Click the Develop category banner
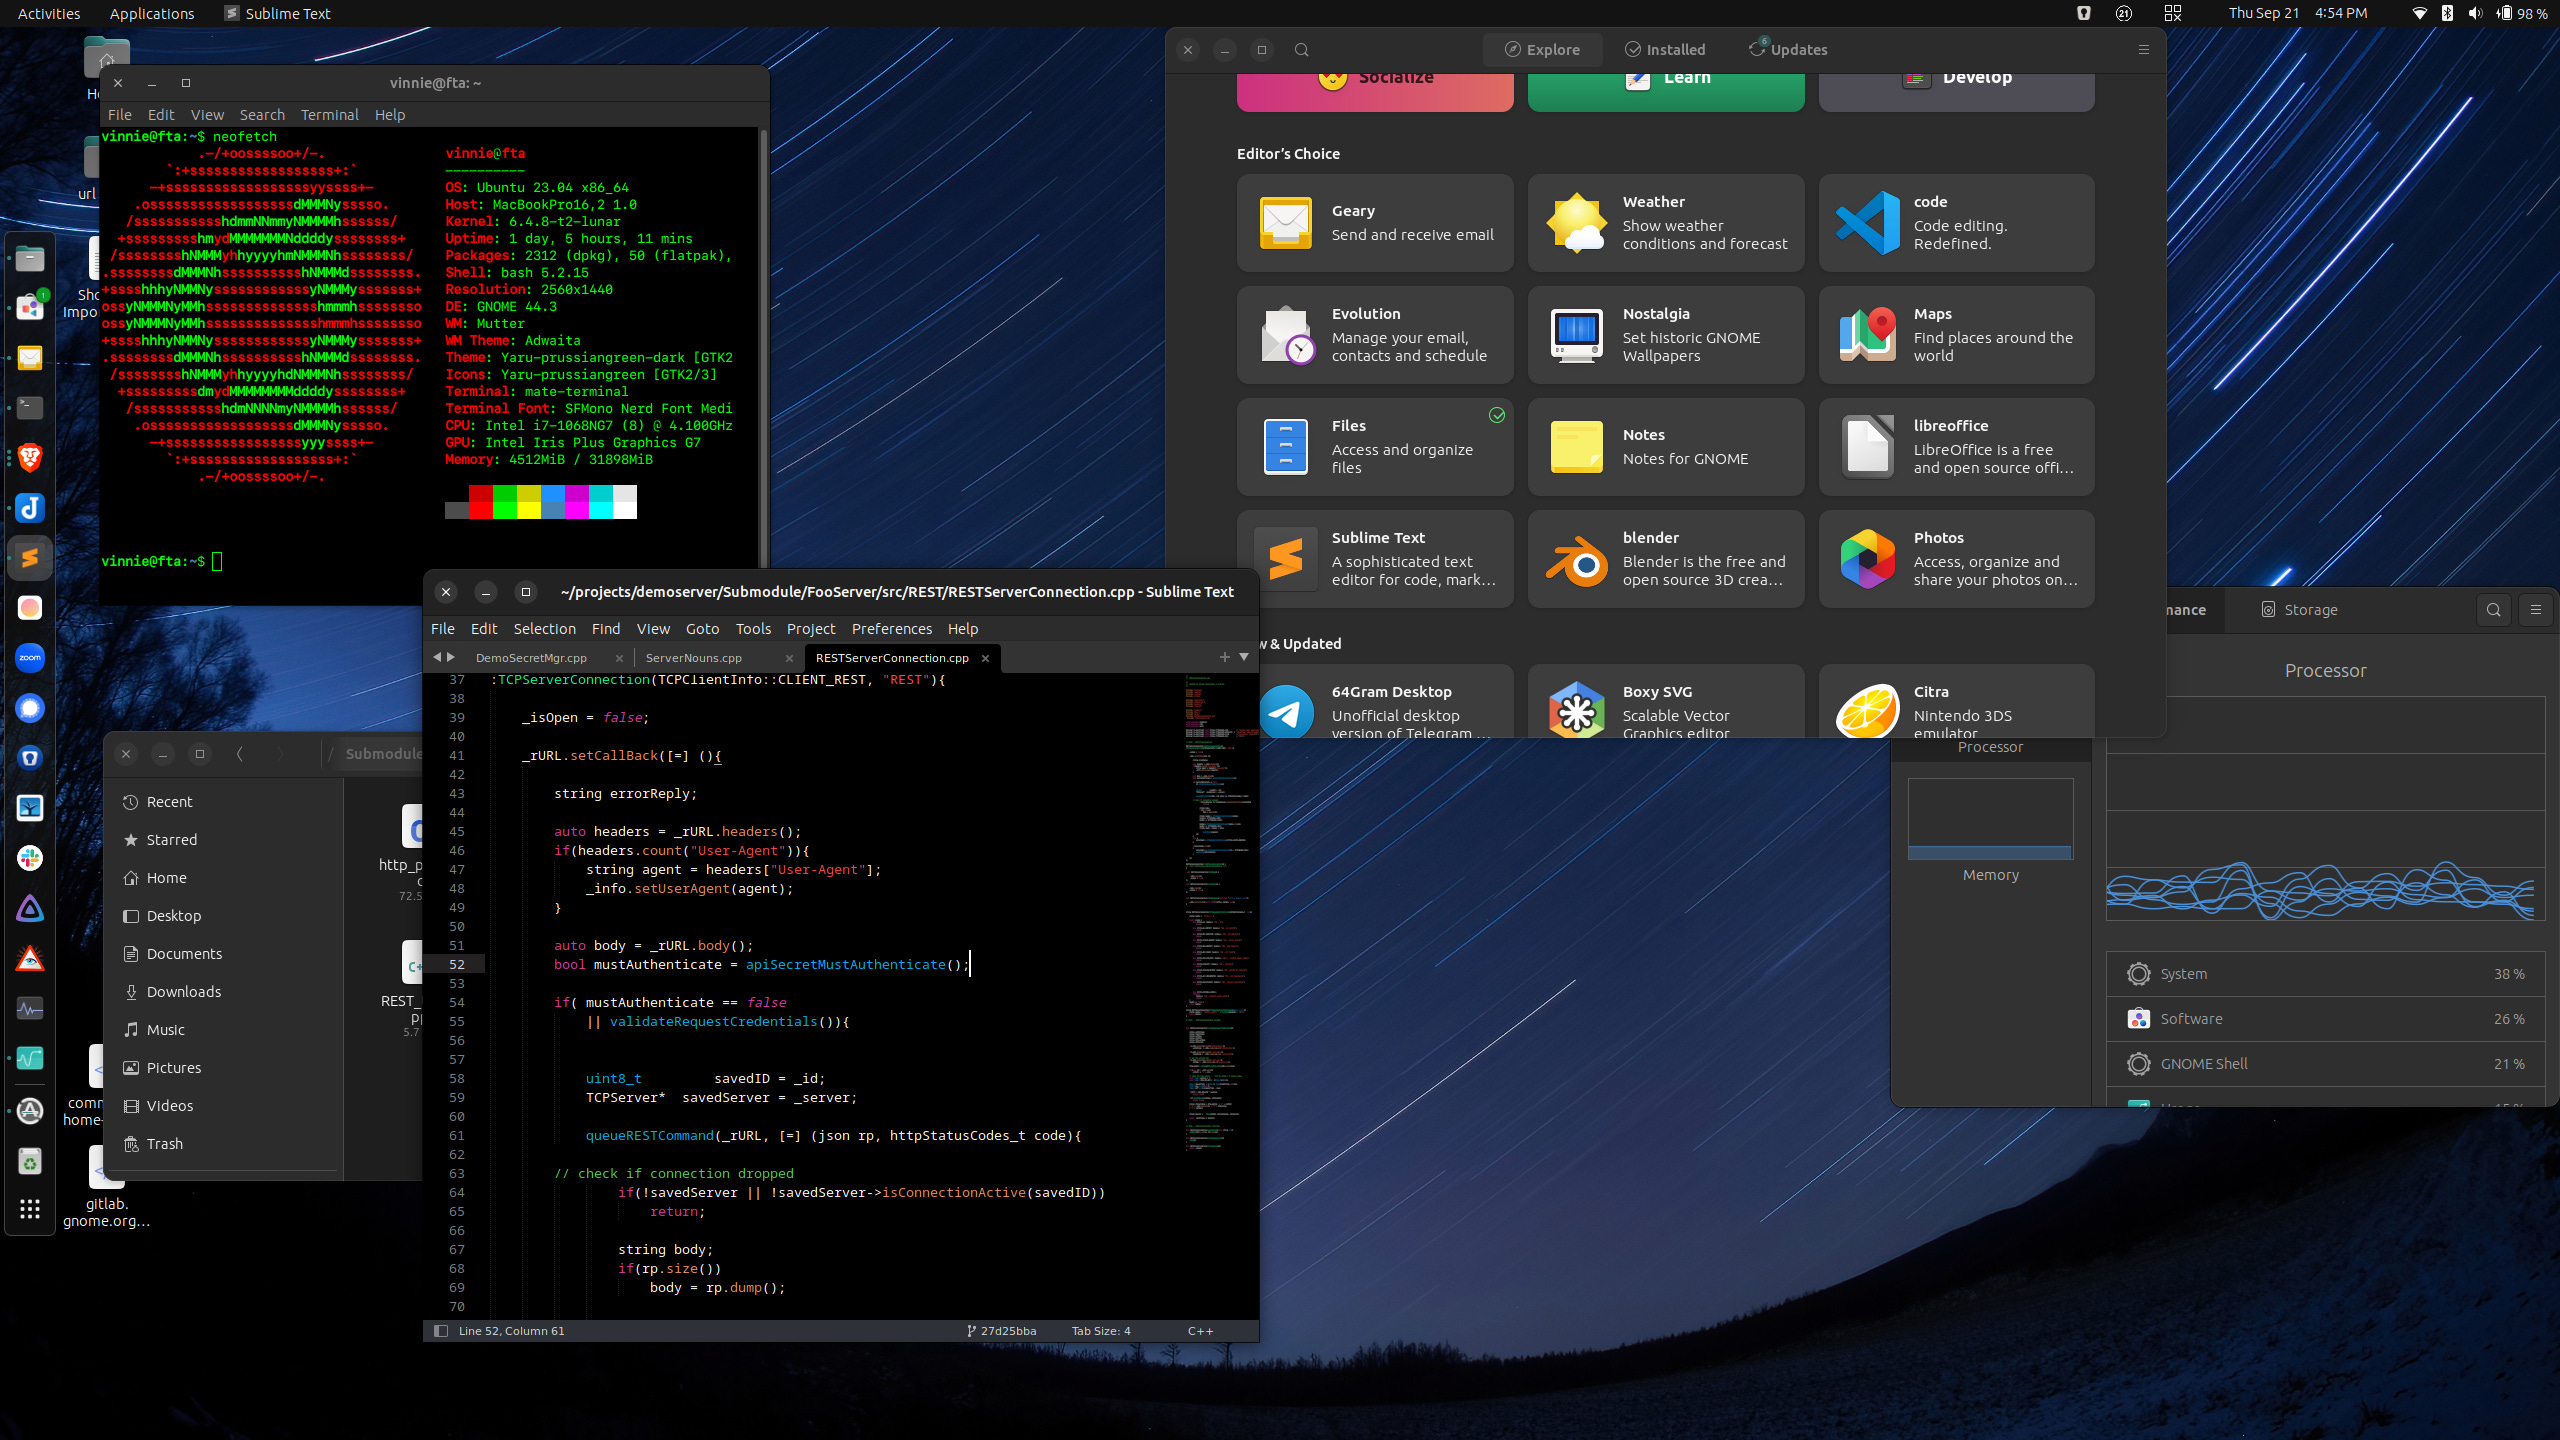This screenshot has height=1440, width=2560. pyautogui.click(x=1957, y=92)
